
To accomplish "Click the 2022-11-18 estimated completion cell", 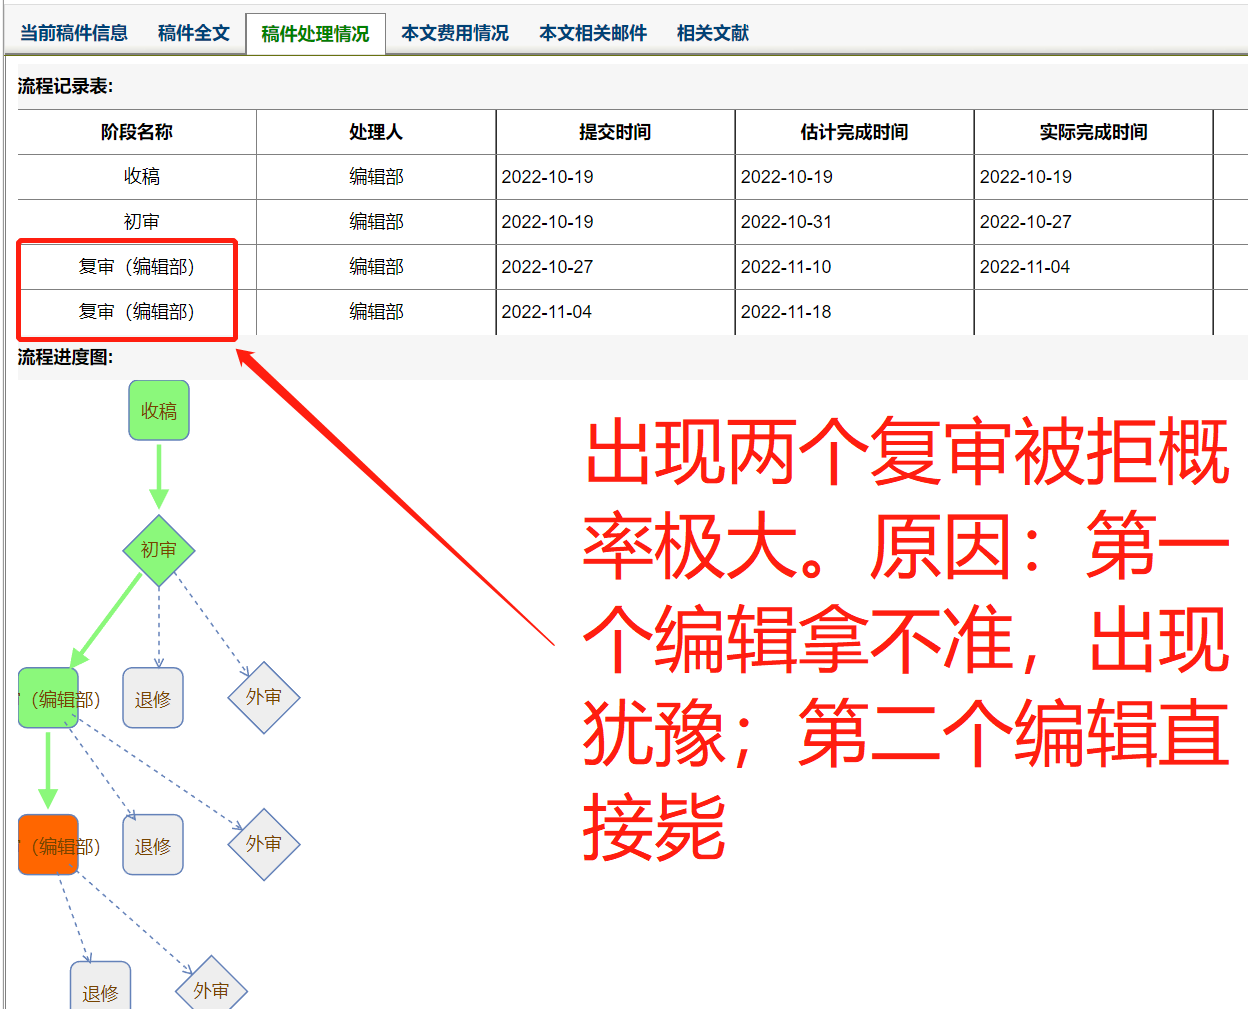I will 786,312.
